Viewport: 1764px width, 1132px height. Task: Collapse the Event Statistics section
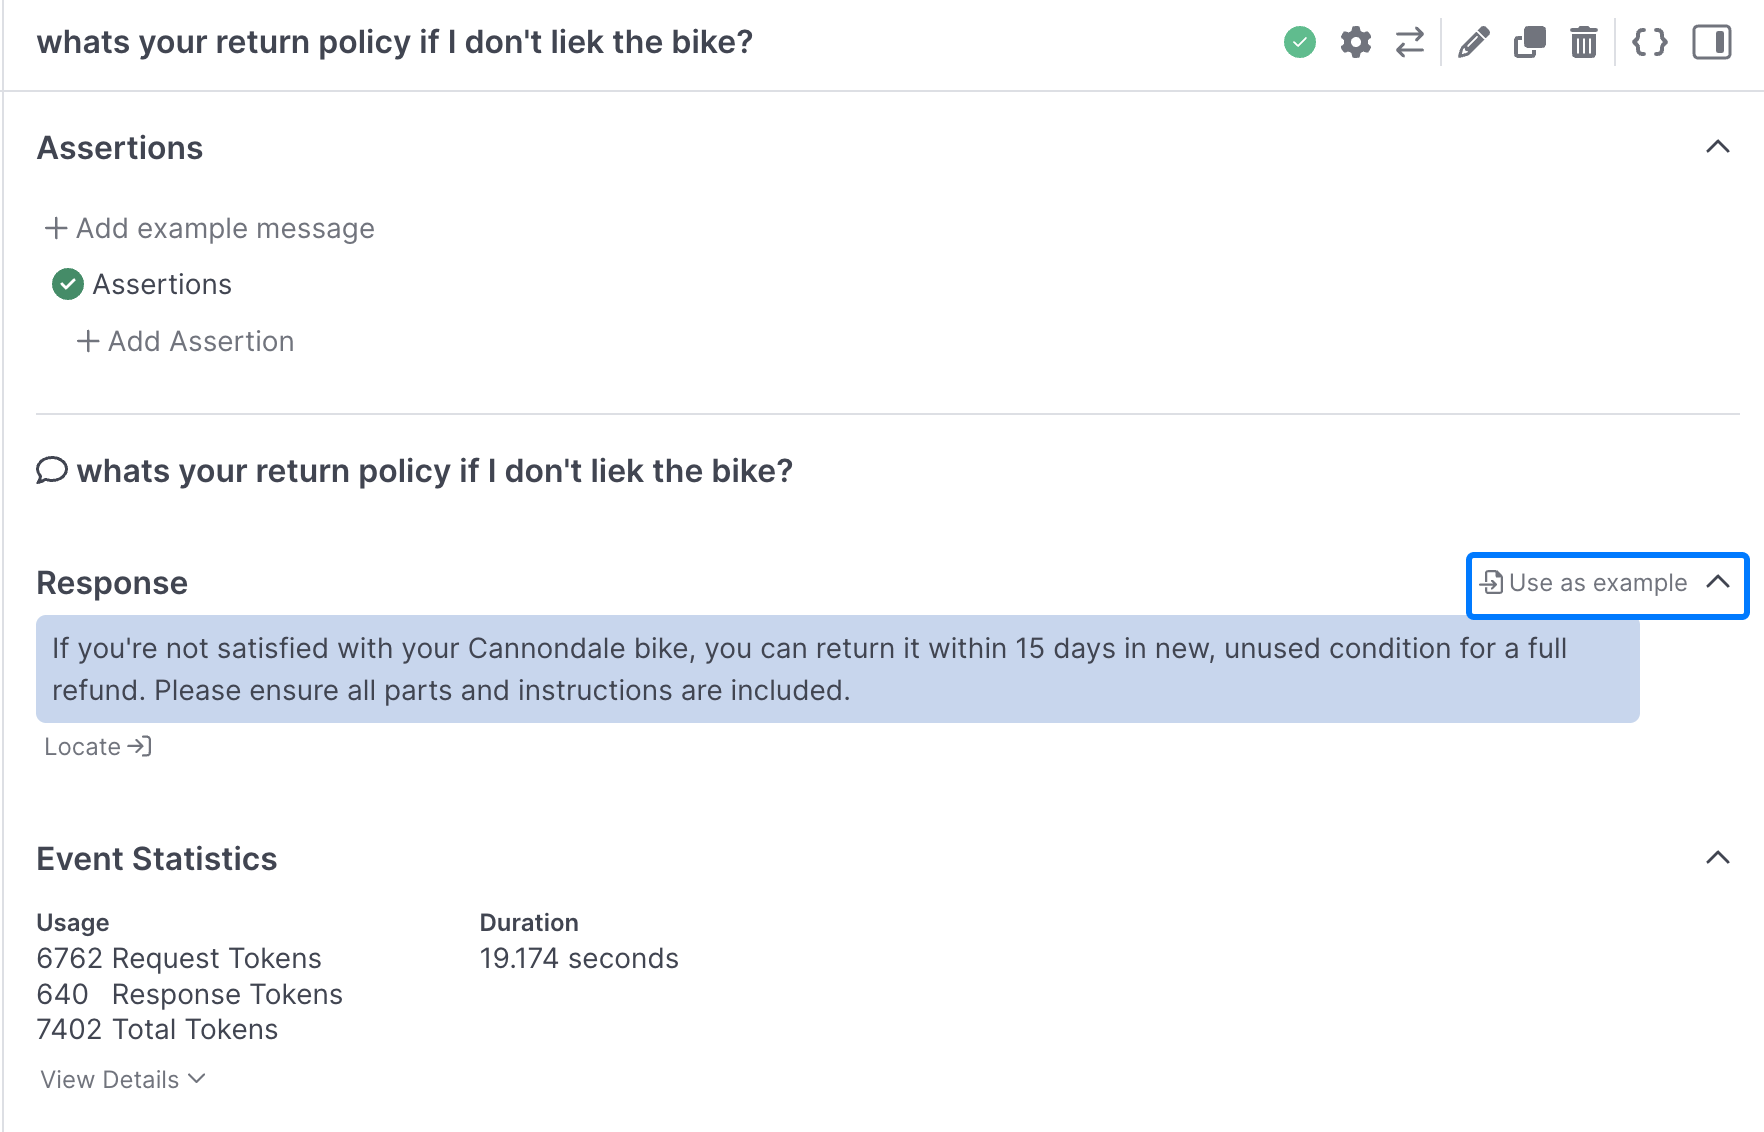tap(1717, 858)
